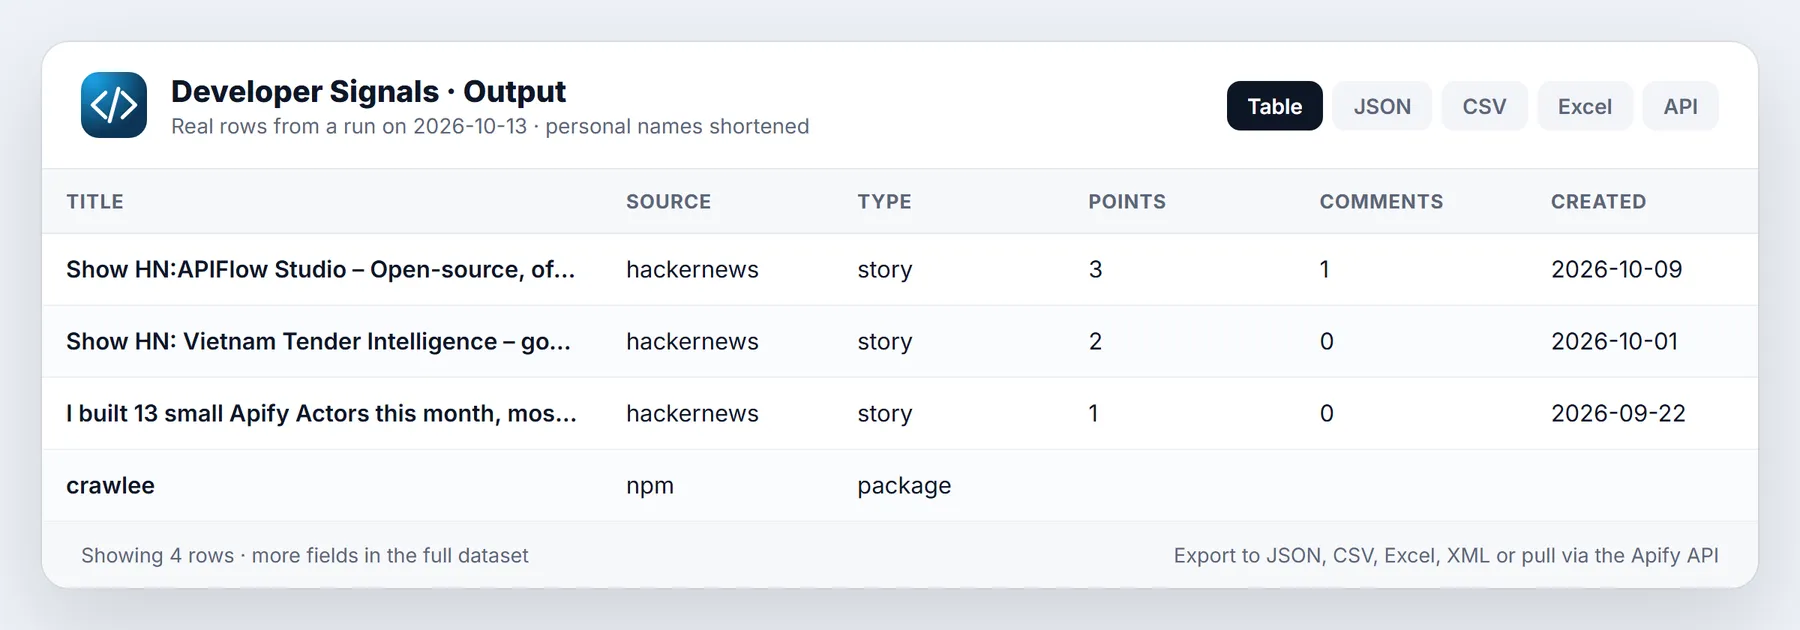This screenshot has width=1800, height=630.
Task: Click hackernews in the Apify Actors row
Action: pos(692,414)
